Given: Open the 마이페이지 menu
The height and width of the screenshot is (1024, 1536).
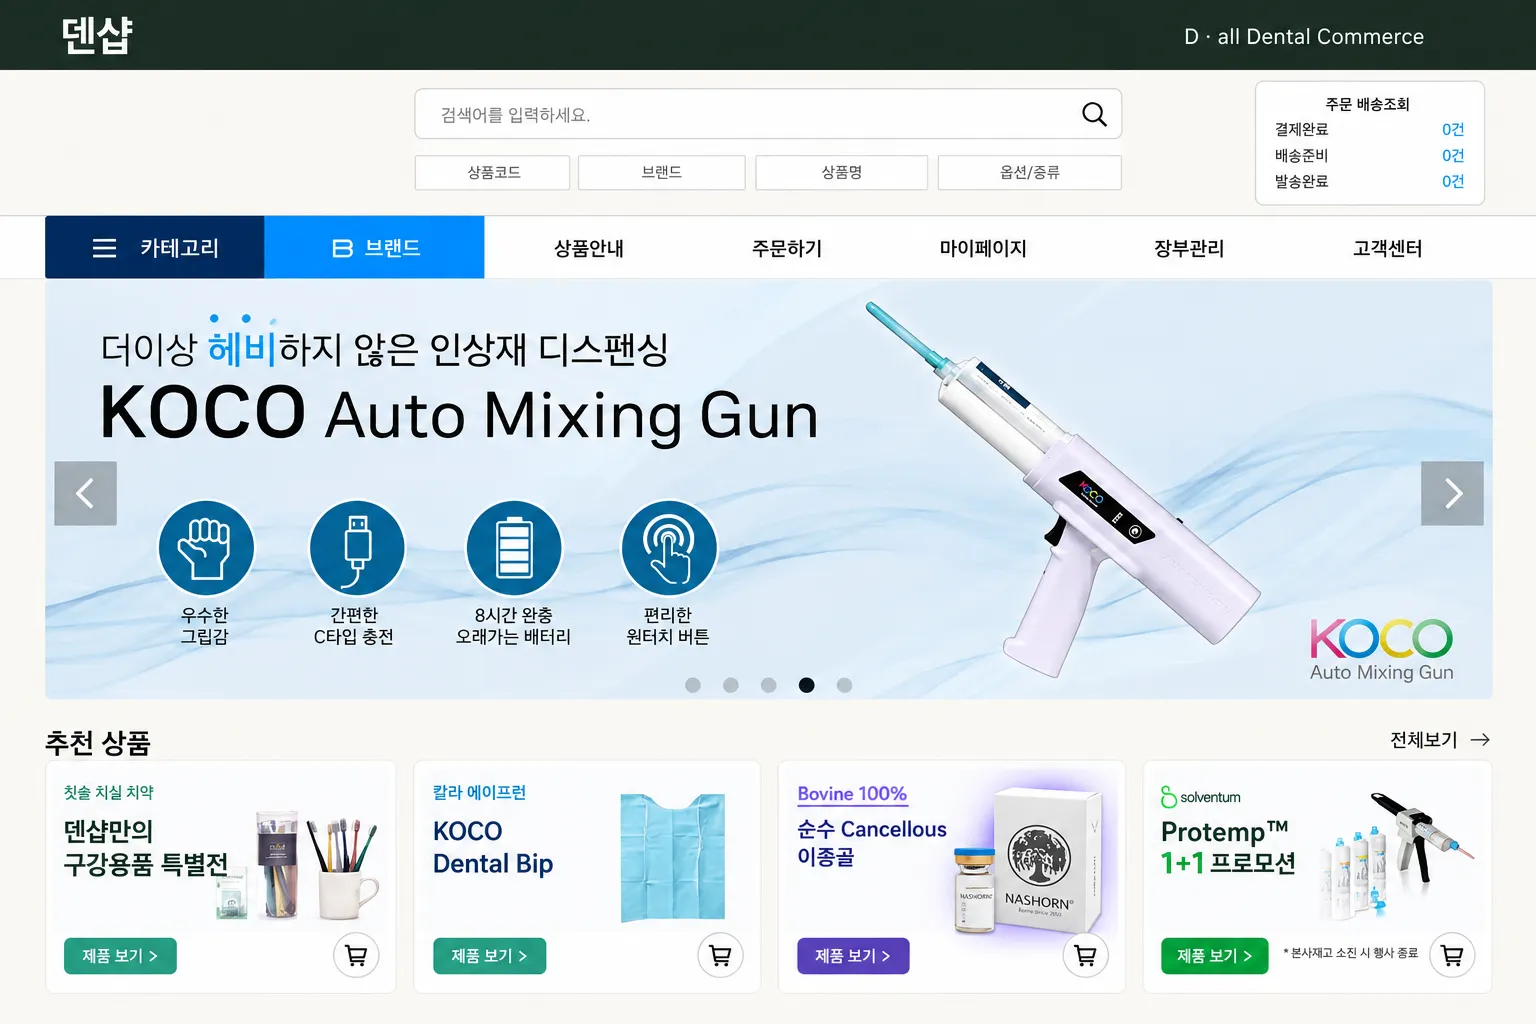Looking at the screenshot, I should tap(983, 248).
